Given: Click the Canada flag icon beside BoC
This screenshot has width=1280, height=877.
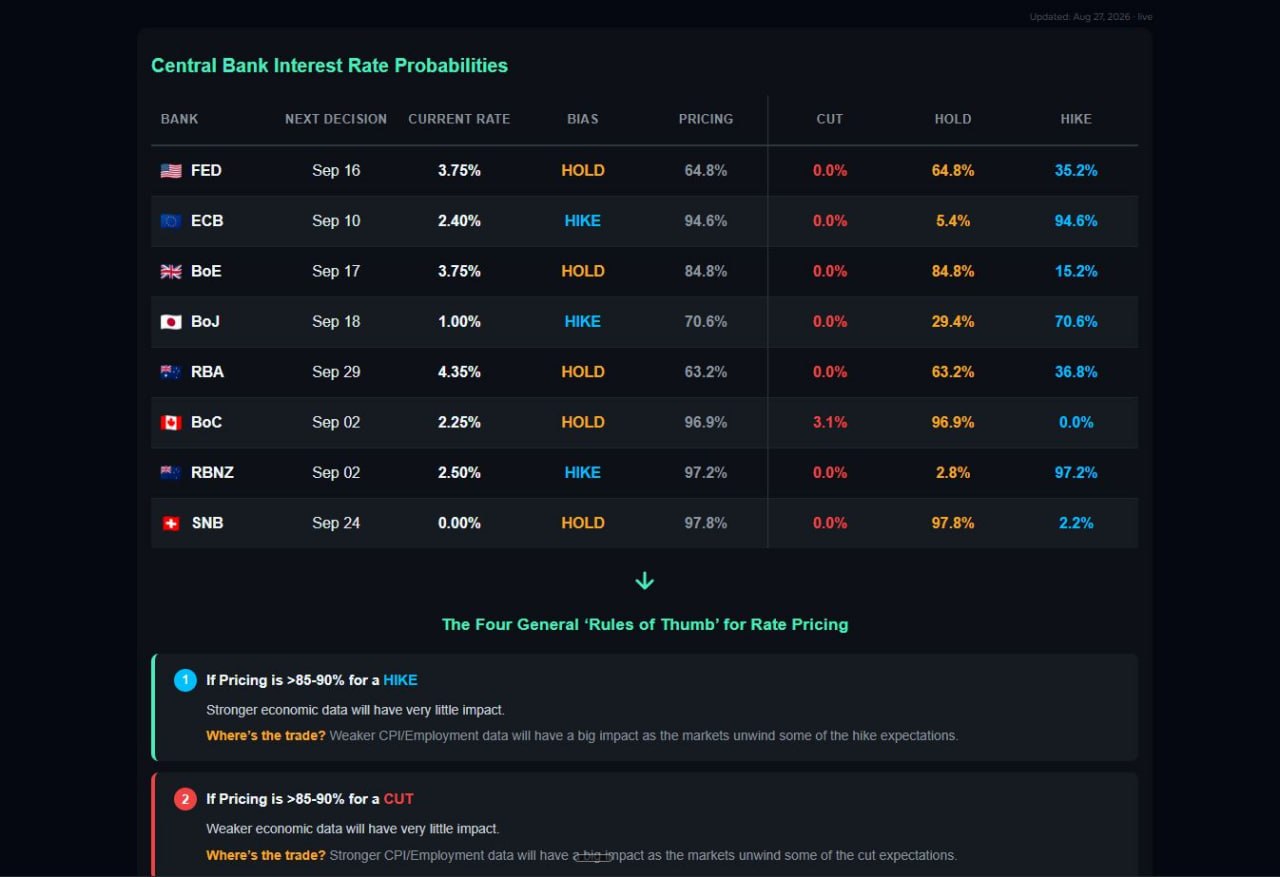Looking at the screenshot, I should coord(171,422).
